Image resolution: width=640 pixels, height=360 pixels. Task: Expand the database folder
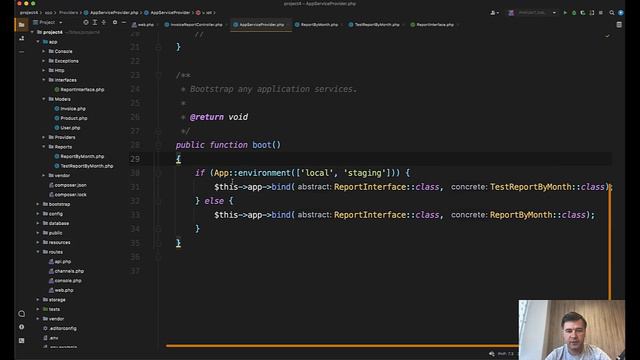(38, 223)
